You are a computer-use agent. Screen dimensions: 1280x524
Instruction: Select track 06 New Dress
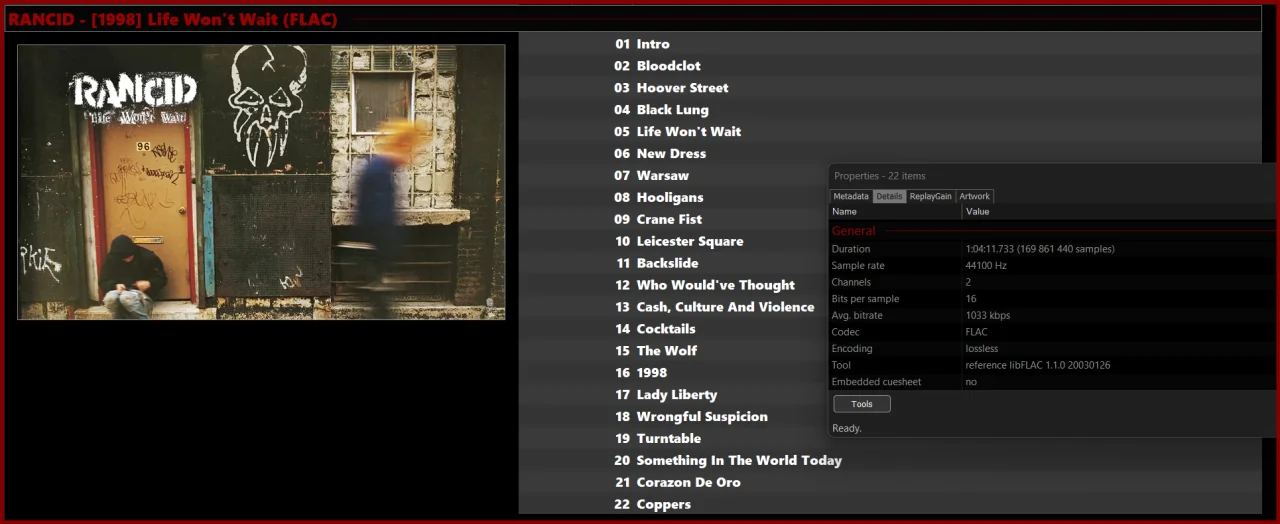click(x=890, y=154)
